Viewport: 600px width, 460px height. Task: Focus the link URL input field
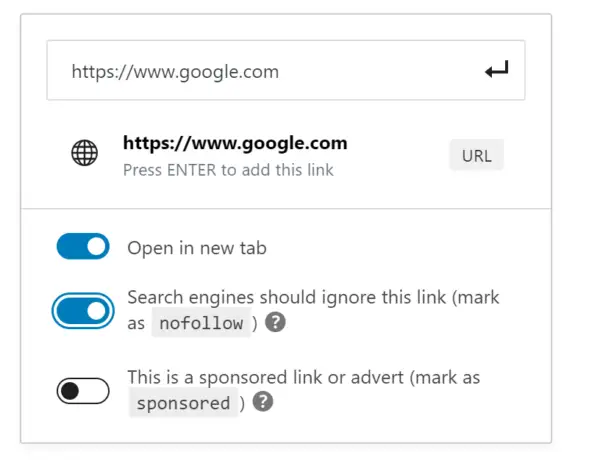[x=286, y=70]
